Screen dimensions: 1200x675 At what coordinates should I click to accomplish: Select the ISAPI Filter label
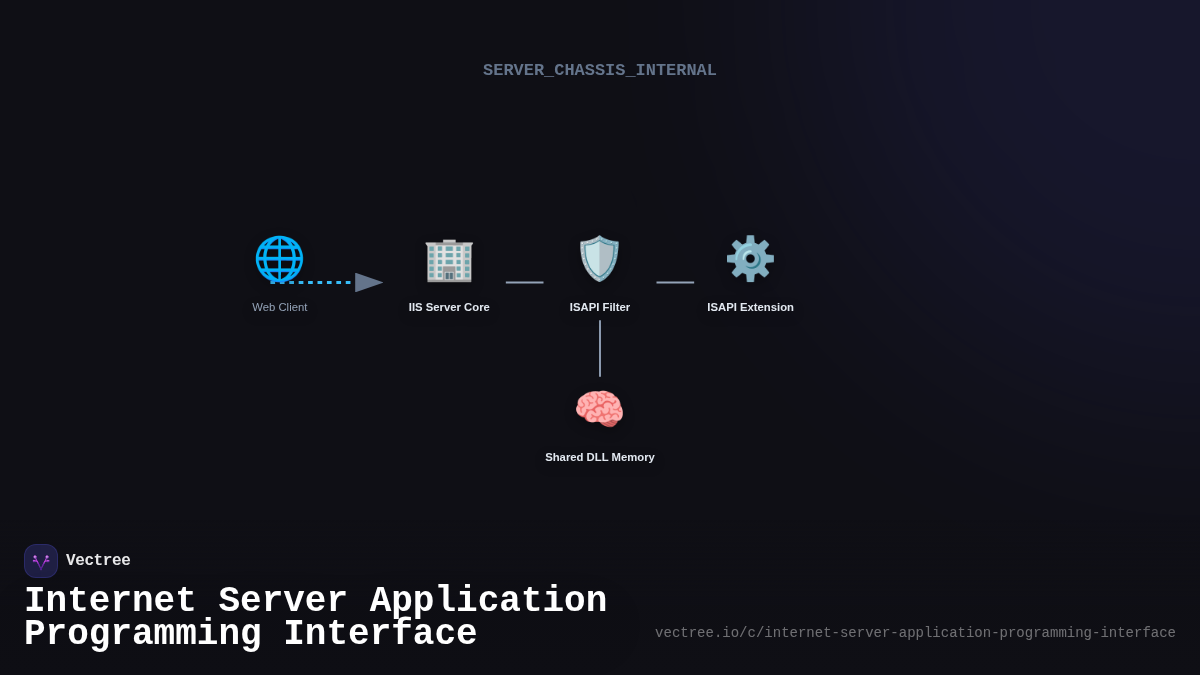click(x=599, y=307)
